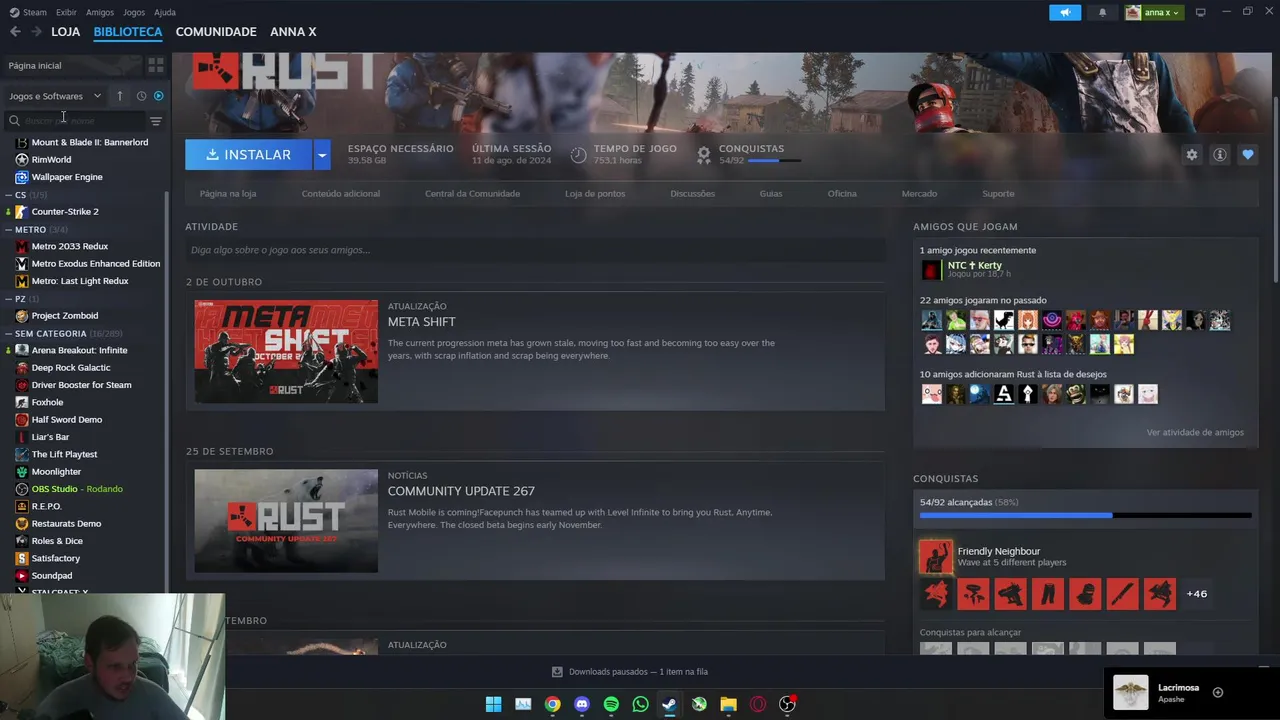Open the bell notifications icon
The height and width of the screenshot is (720, 1280).
point(1102,12)
